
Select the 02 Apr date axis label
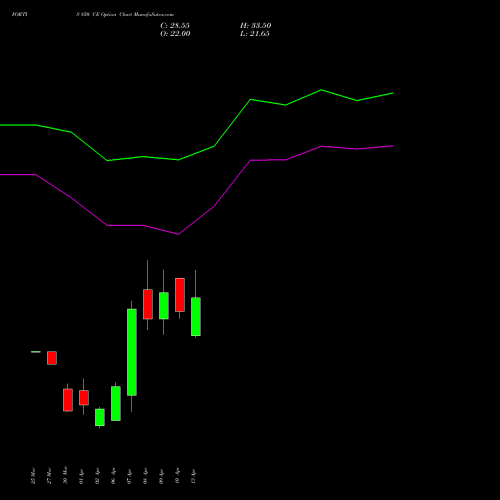pos(97,476)
